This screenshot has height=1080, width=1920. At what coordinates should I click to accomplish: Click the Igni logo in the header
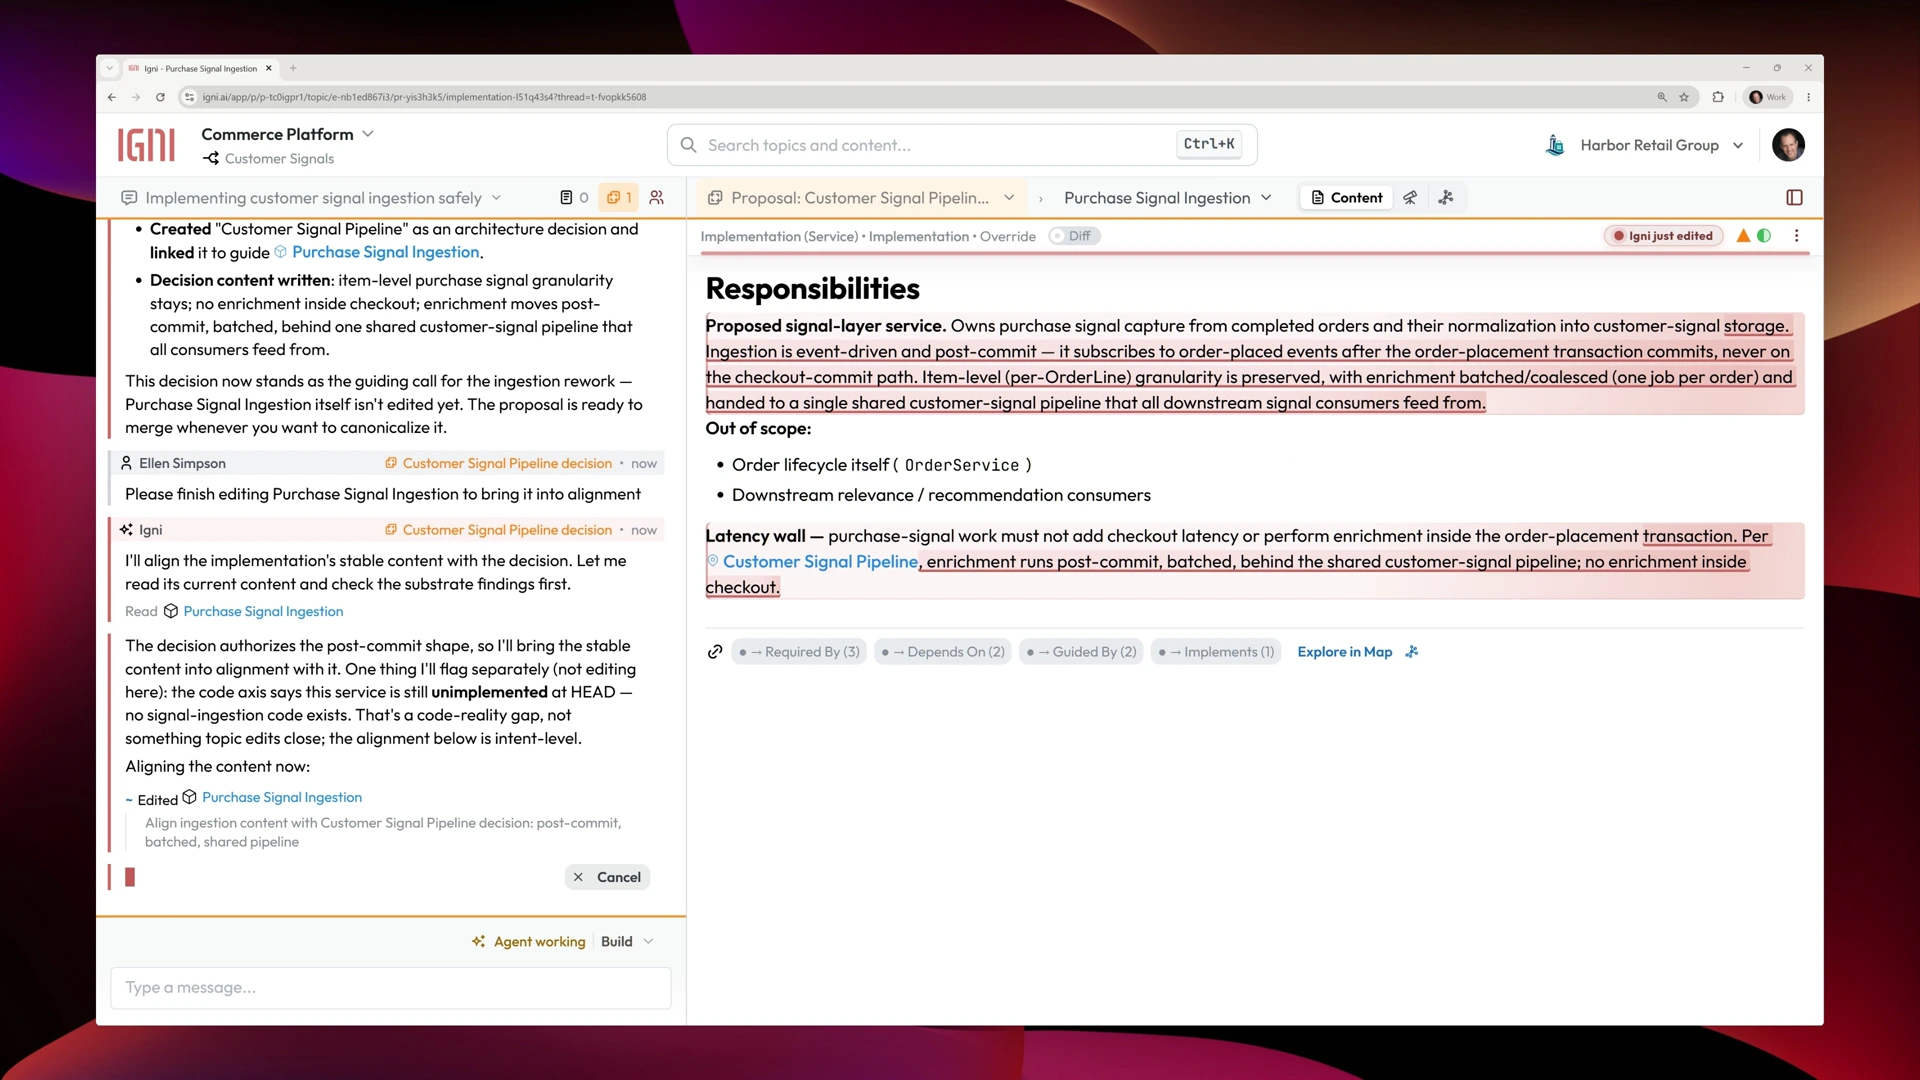146,145
